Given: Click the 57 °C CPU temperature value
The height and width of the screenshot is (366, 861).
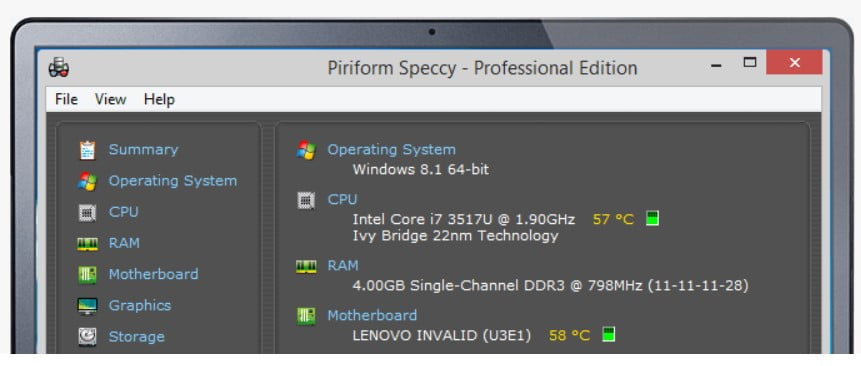Looking at the screenshot, I should (613, 219).
